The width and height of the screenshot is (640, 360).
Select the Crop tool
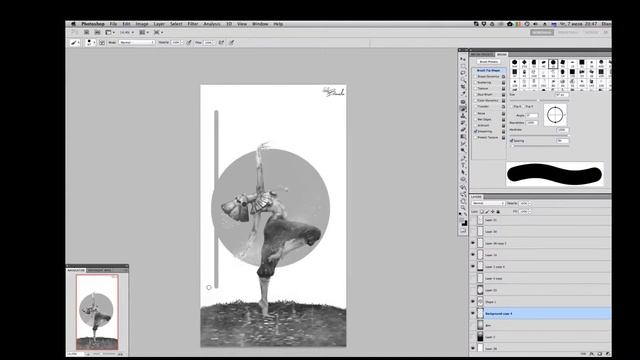[463, 87]
